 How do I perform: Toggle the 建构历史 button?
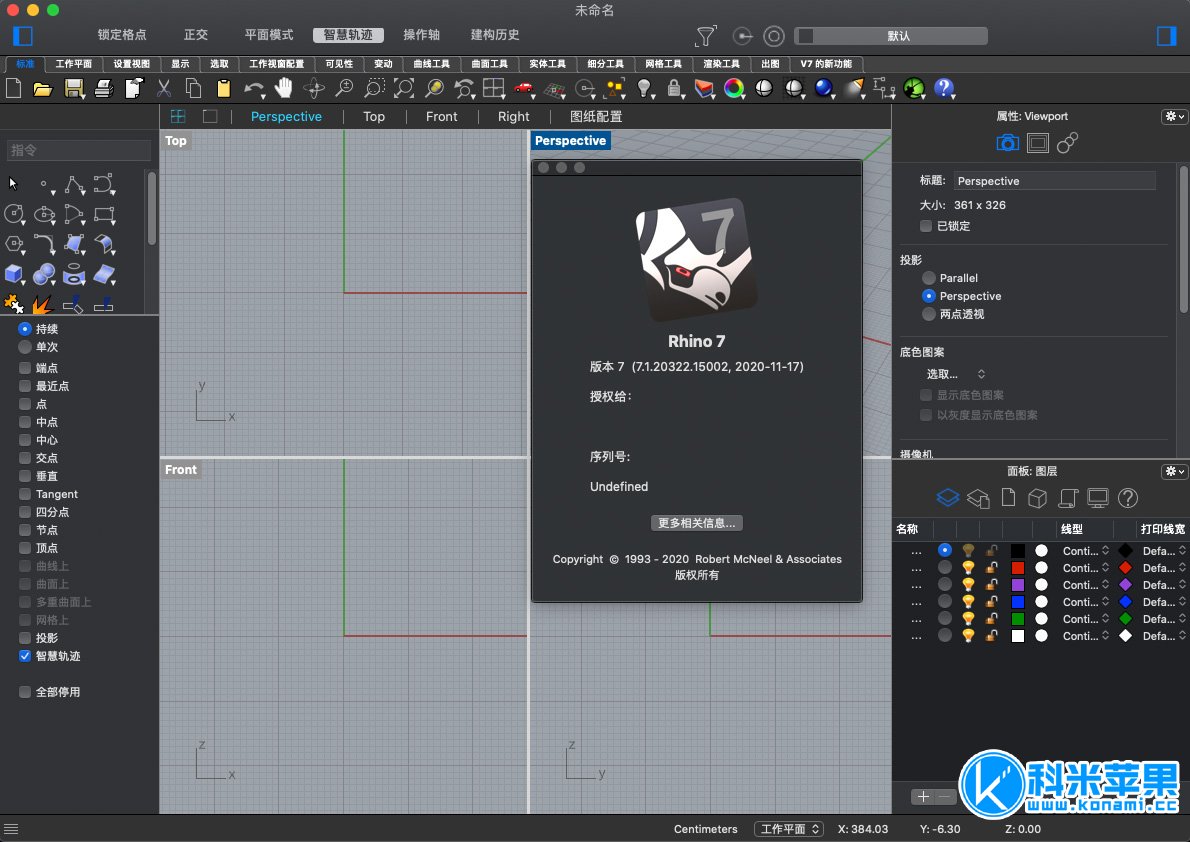point(494,35)
